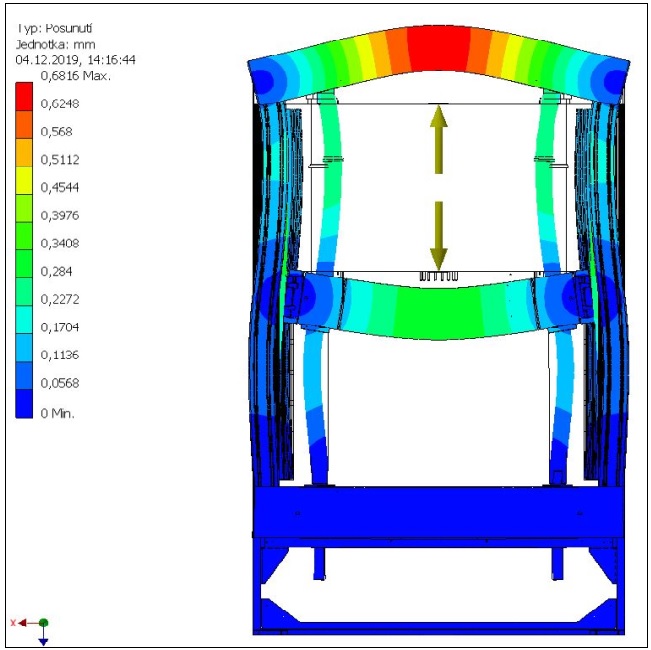Viewport: 651px width, 650px height.
Task: Click the '0,6248' legend value
Action: [x=60, y=103]
